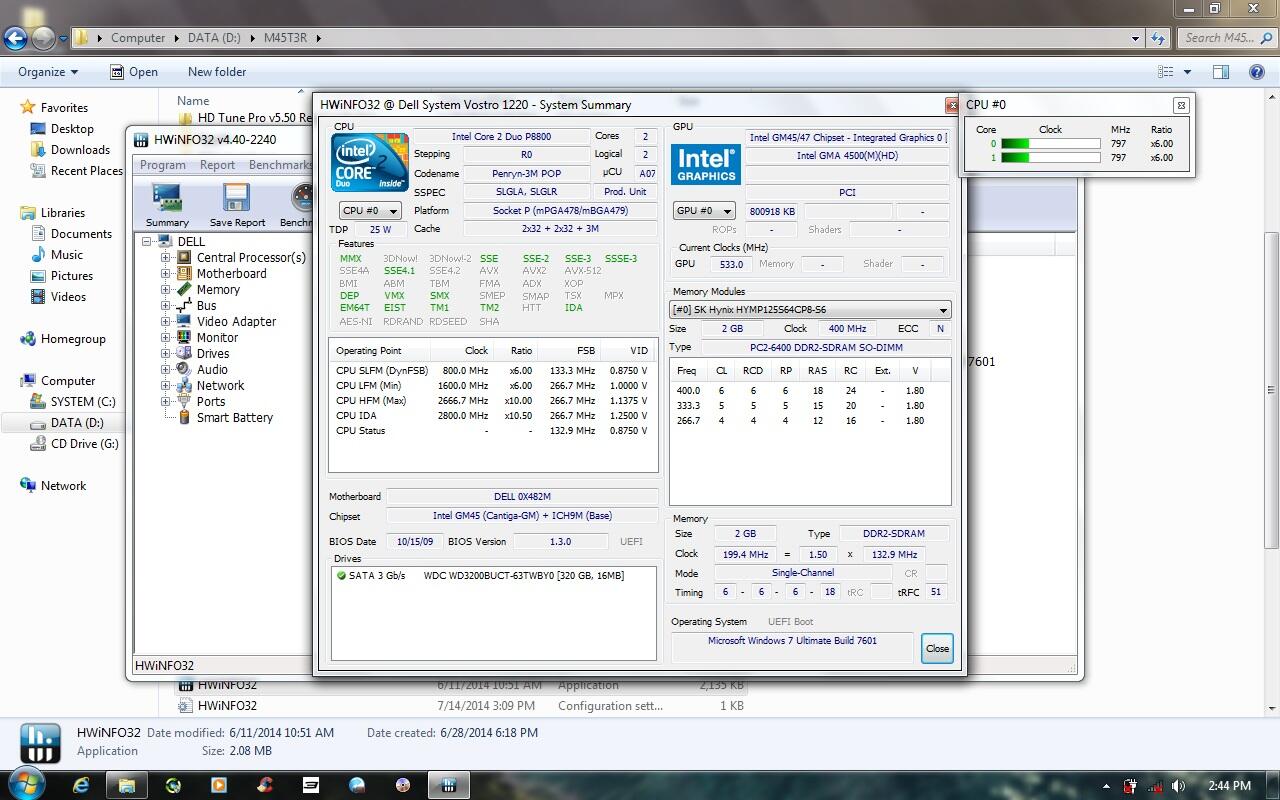Select the Motherboard tree node
Viewport: 1280px width, 800px height.
coord(231,273)
